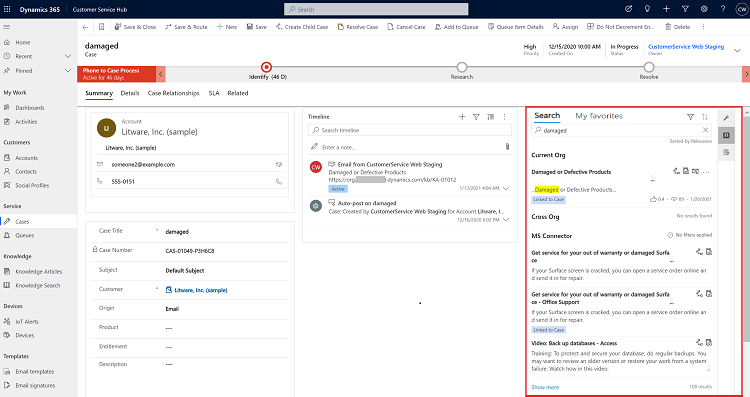Screen dimensions: 750x397
Task: Click the Delete command
Action: (x=677, y=27)
